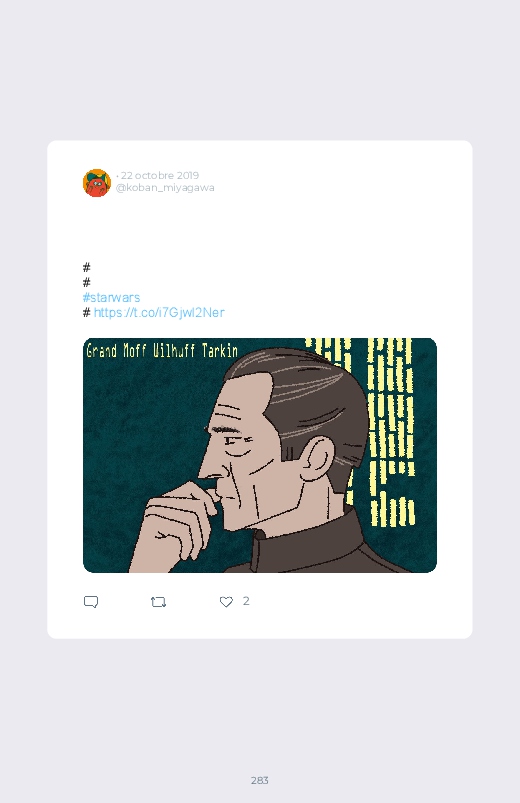Click the like count number 2

click(x=246, y=601)
